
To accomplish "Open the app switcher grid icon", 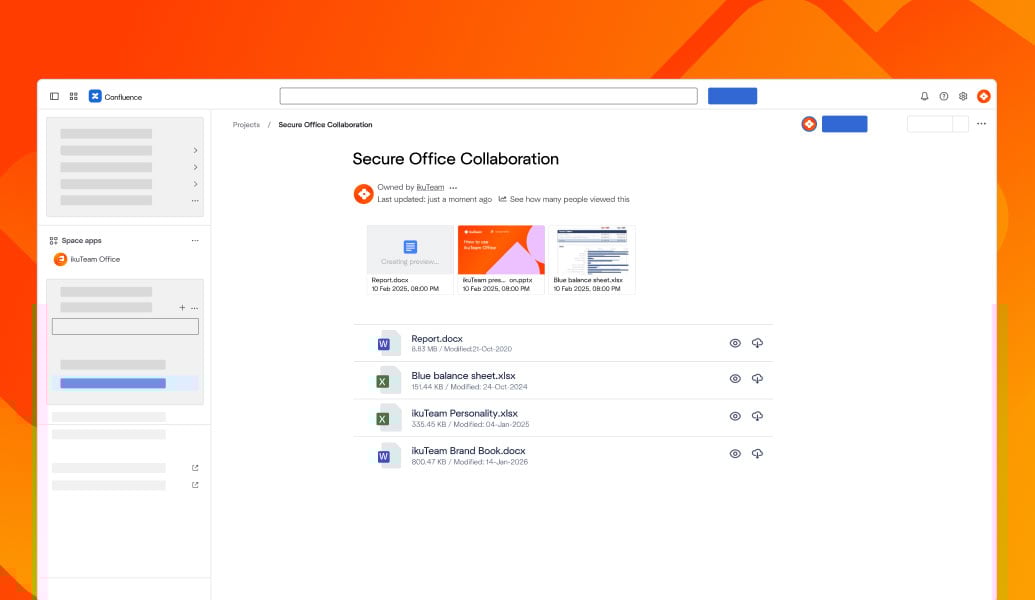I will 73,96.
